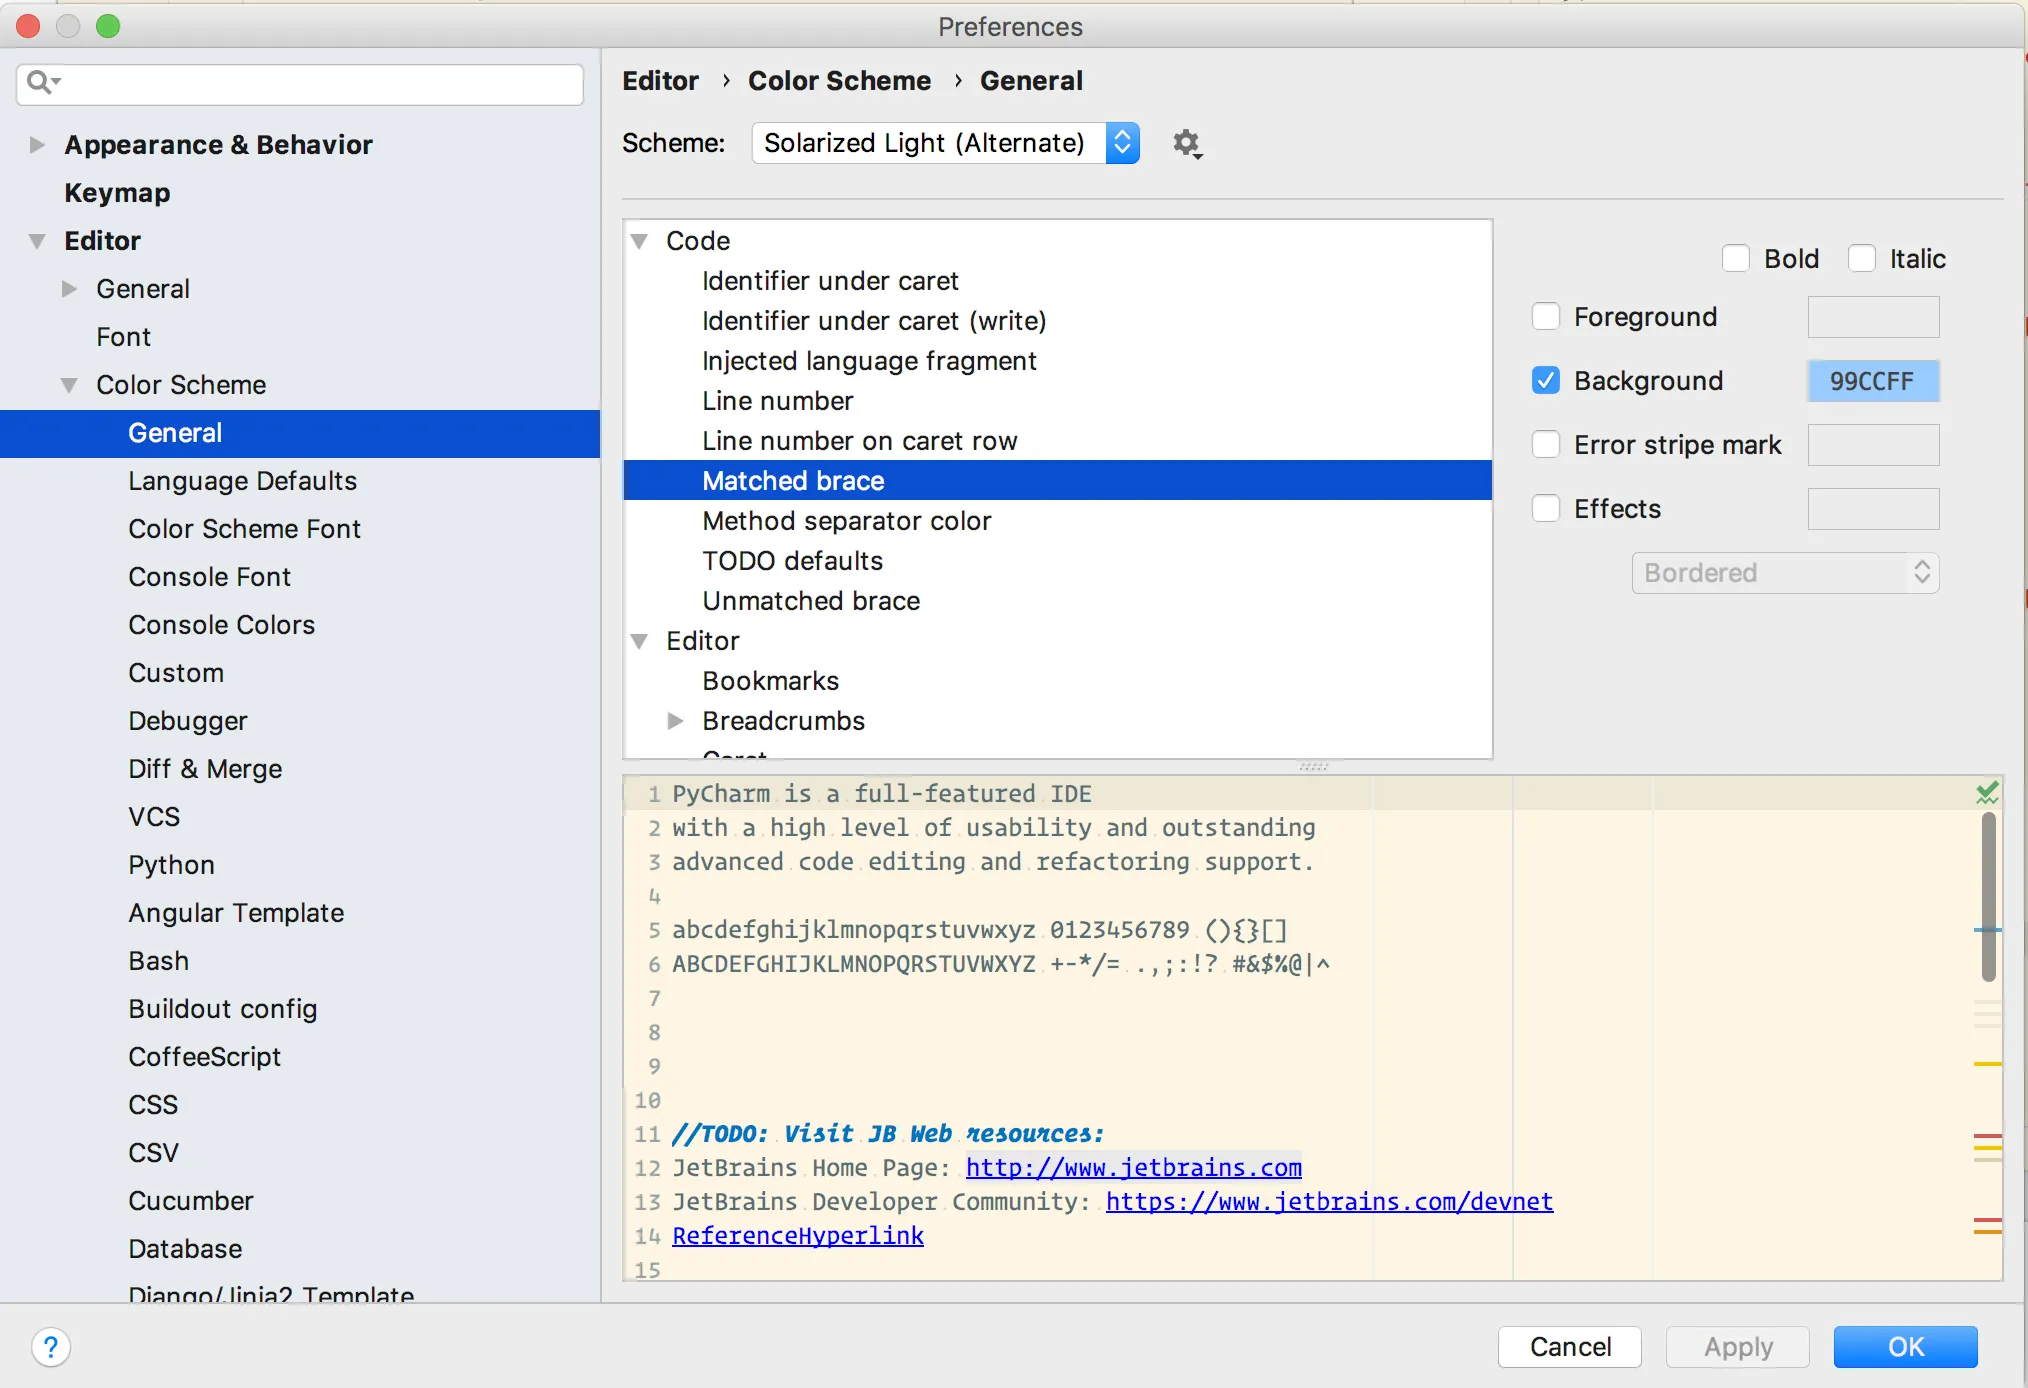Click the help question mark icon
The width and height of the screenshot is (2028, 1388).
51,1347
